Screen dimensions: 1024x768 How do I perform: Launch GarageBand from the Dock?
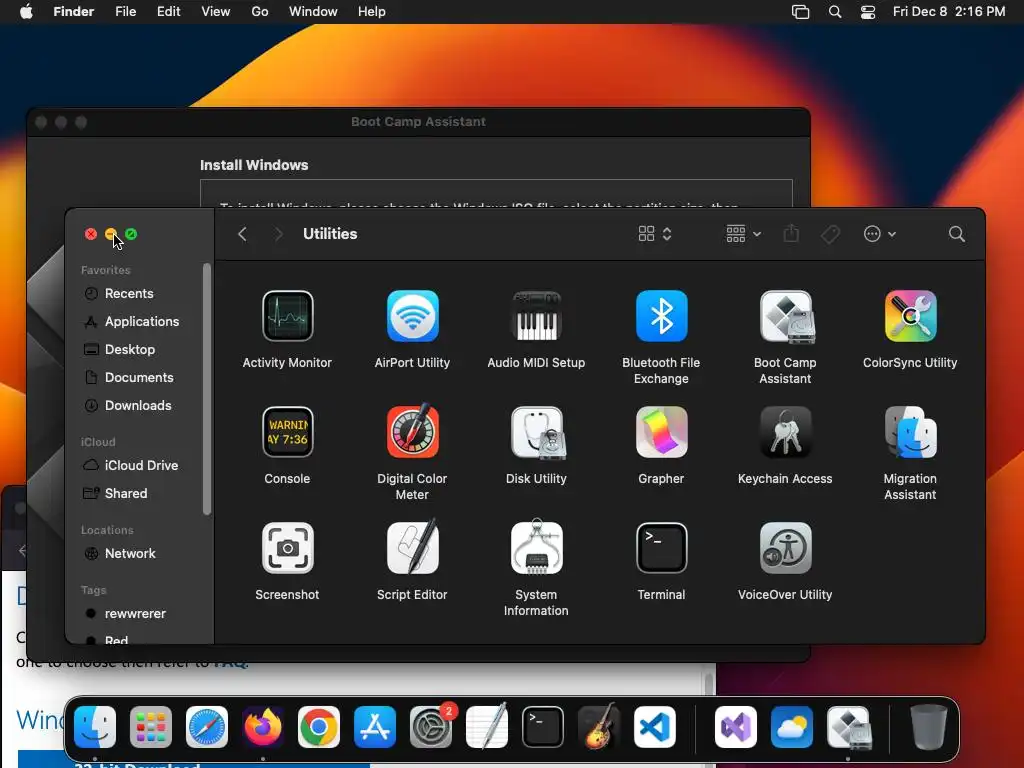coord(599,726)
